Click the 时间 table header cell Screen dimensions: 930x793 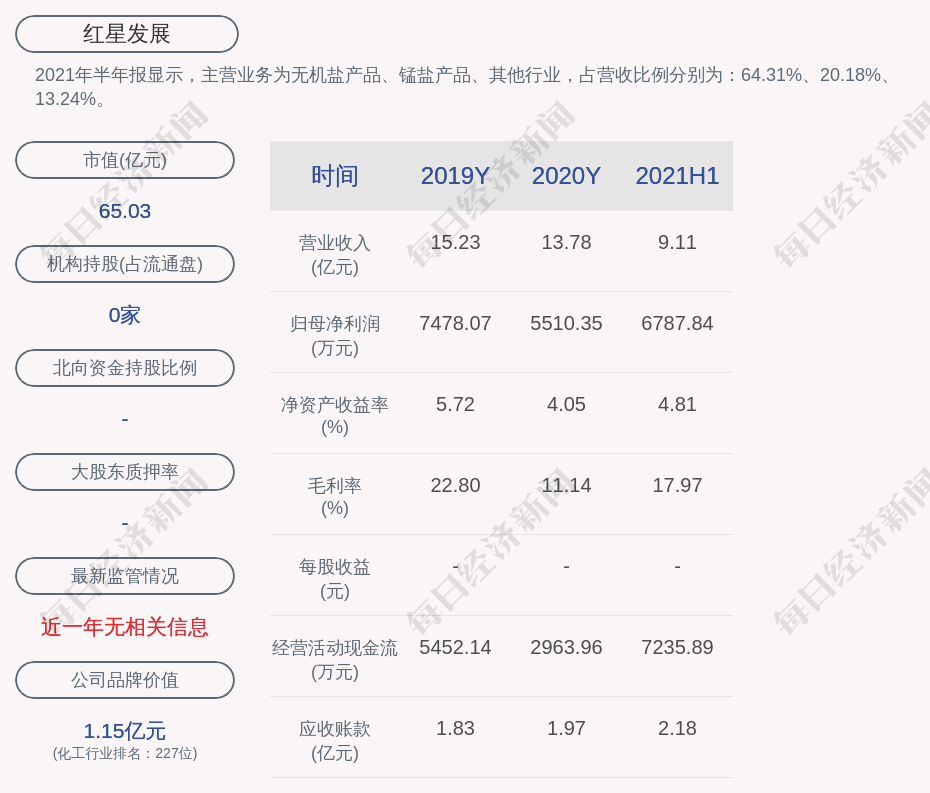[335, 176]
